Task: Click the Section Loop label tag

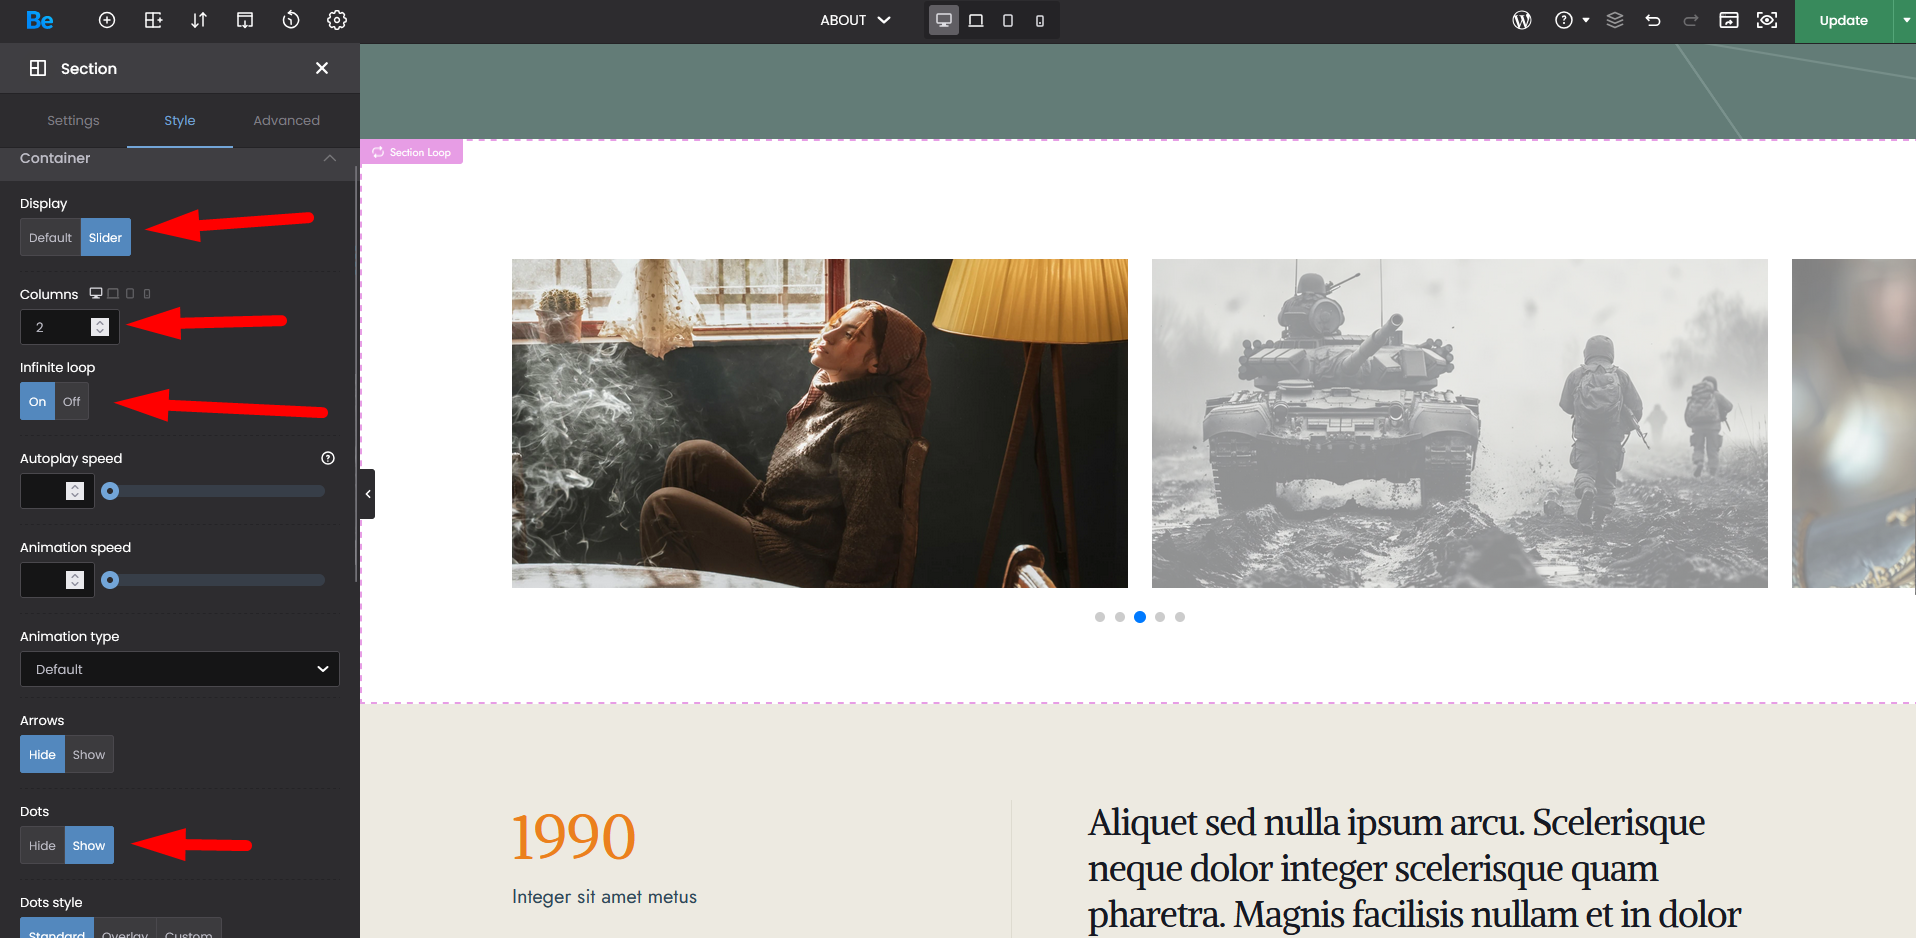Action: pyautogui.click(x=411, y=152)
